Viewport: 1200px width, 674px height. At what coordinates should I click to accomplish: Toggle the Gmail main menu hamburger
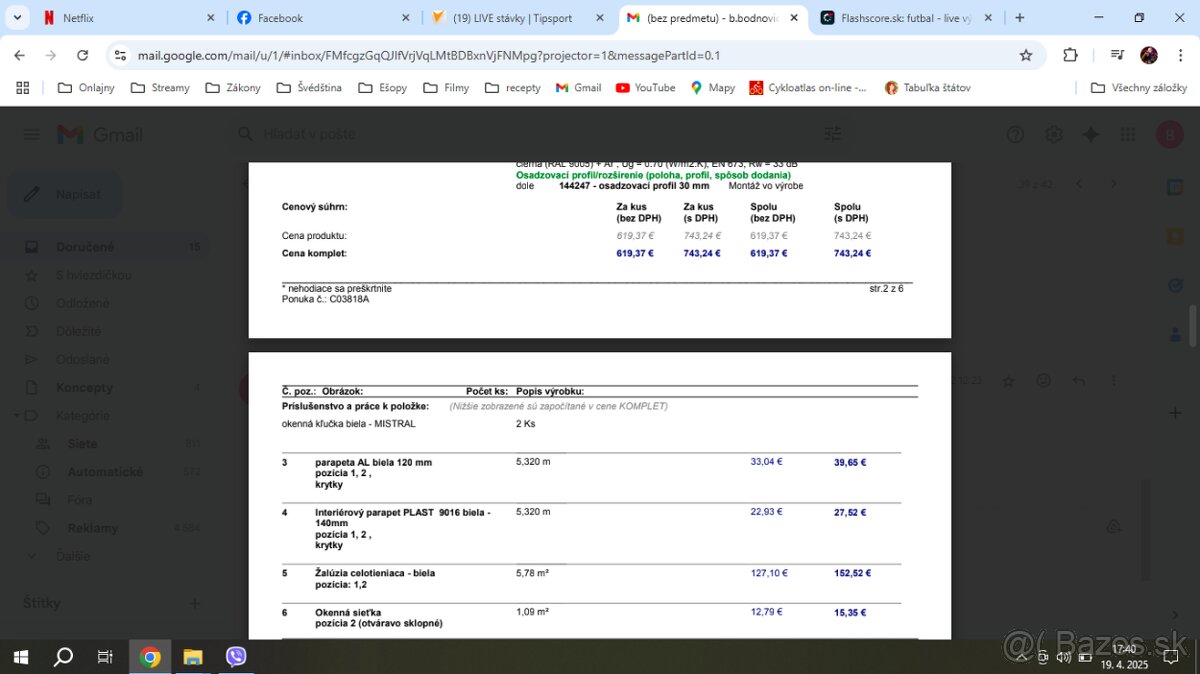coord(31,134)
